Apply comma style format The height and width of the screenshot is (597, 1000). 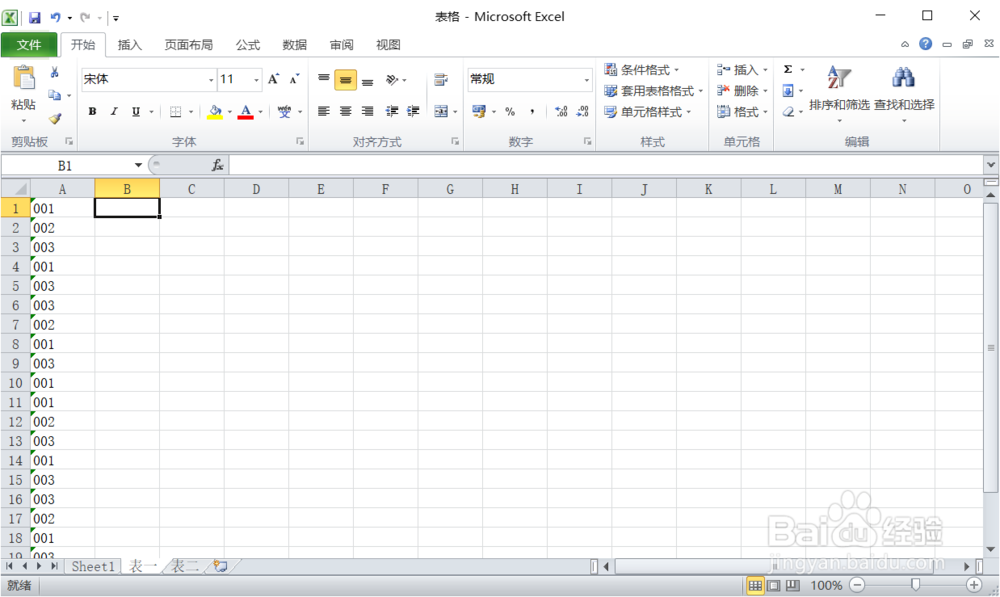[x=532, y=112]
